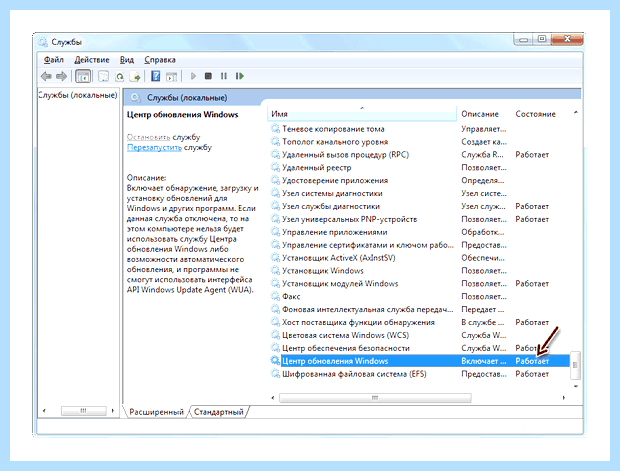Open the Действие menu
This screenshot has height=471, width=620.
(92, 60)
